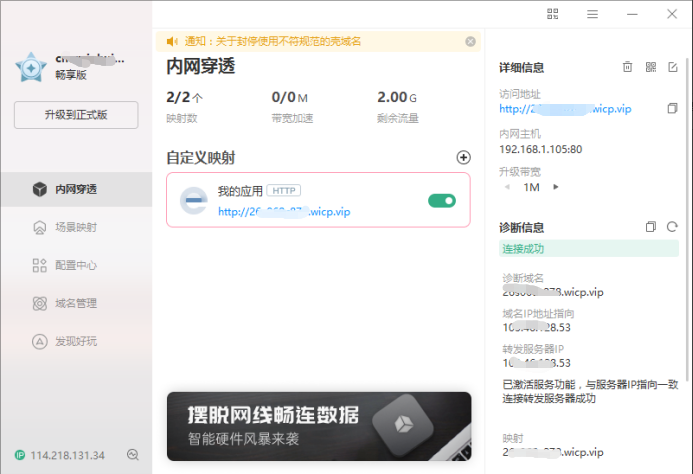Refresh 诊断信息
This screenshot has width=693, height=474.
(672, 227)
